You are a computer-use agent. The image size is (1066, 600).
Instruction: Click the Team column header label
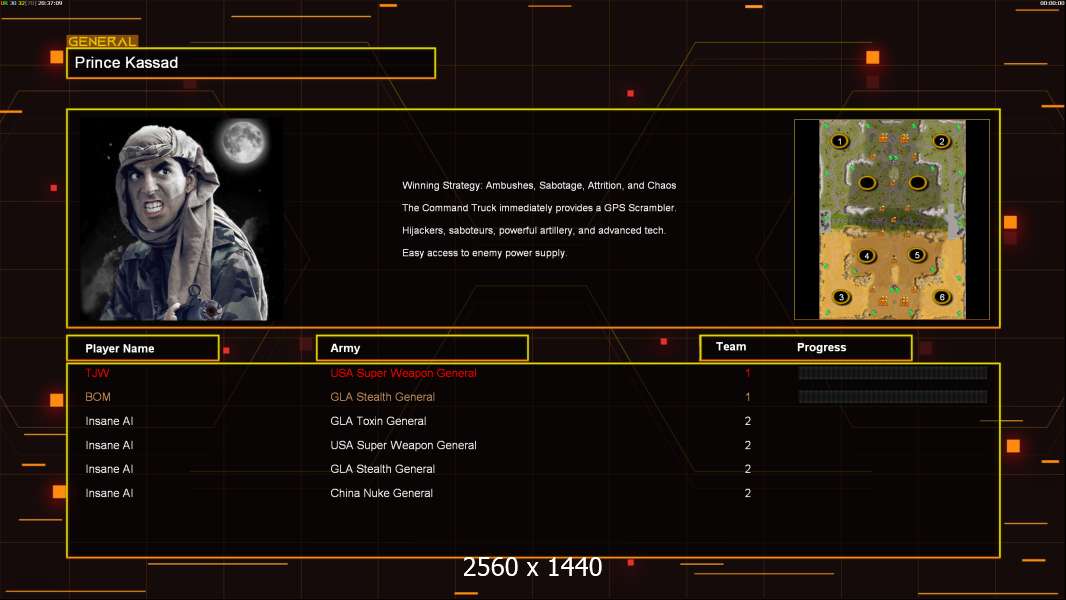click(731, 347)
